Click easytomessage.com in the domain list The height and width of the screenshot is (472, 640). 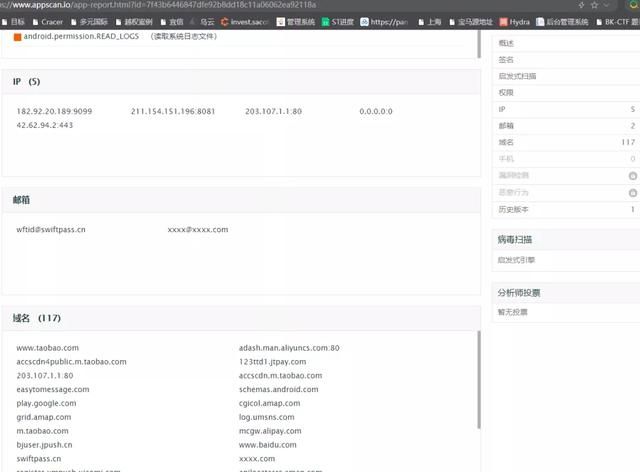[x=53, y=390]
